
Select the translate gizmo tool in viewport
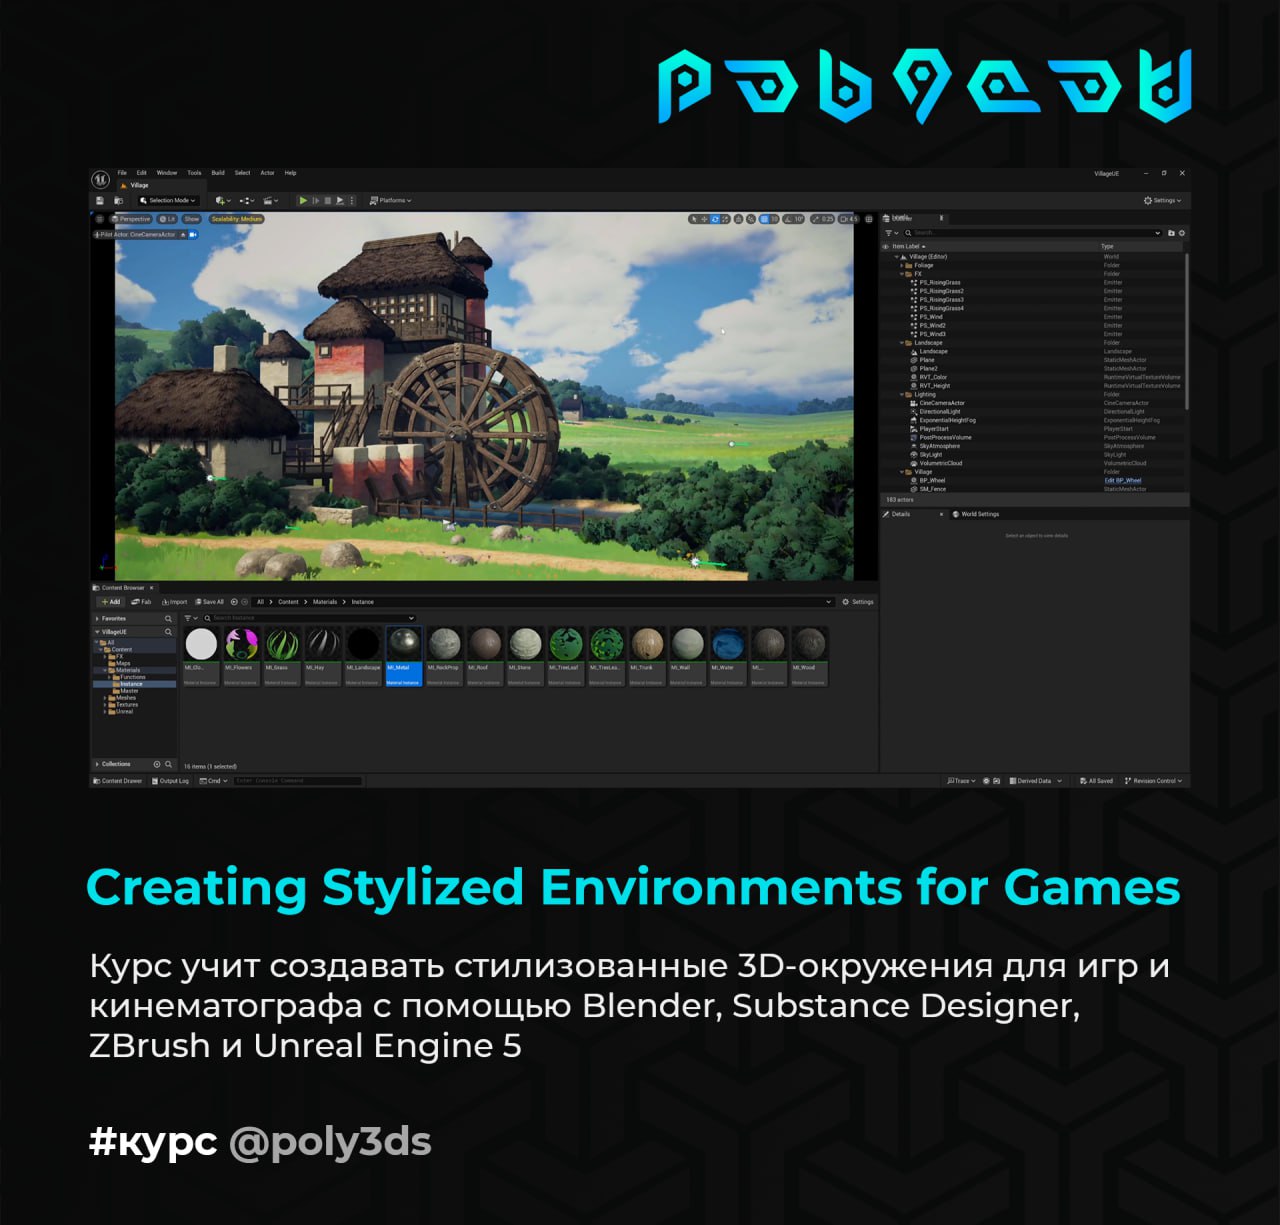tap(704, 219)
